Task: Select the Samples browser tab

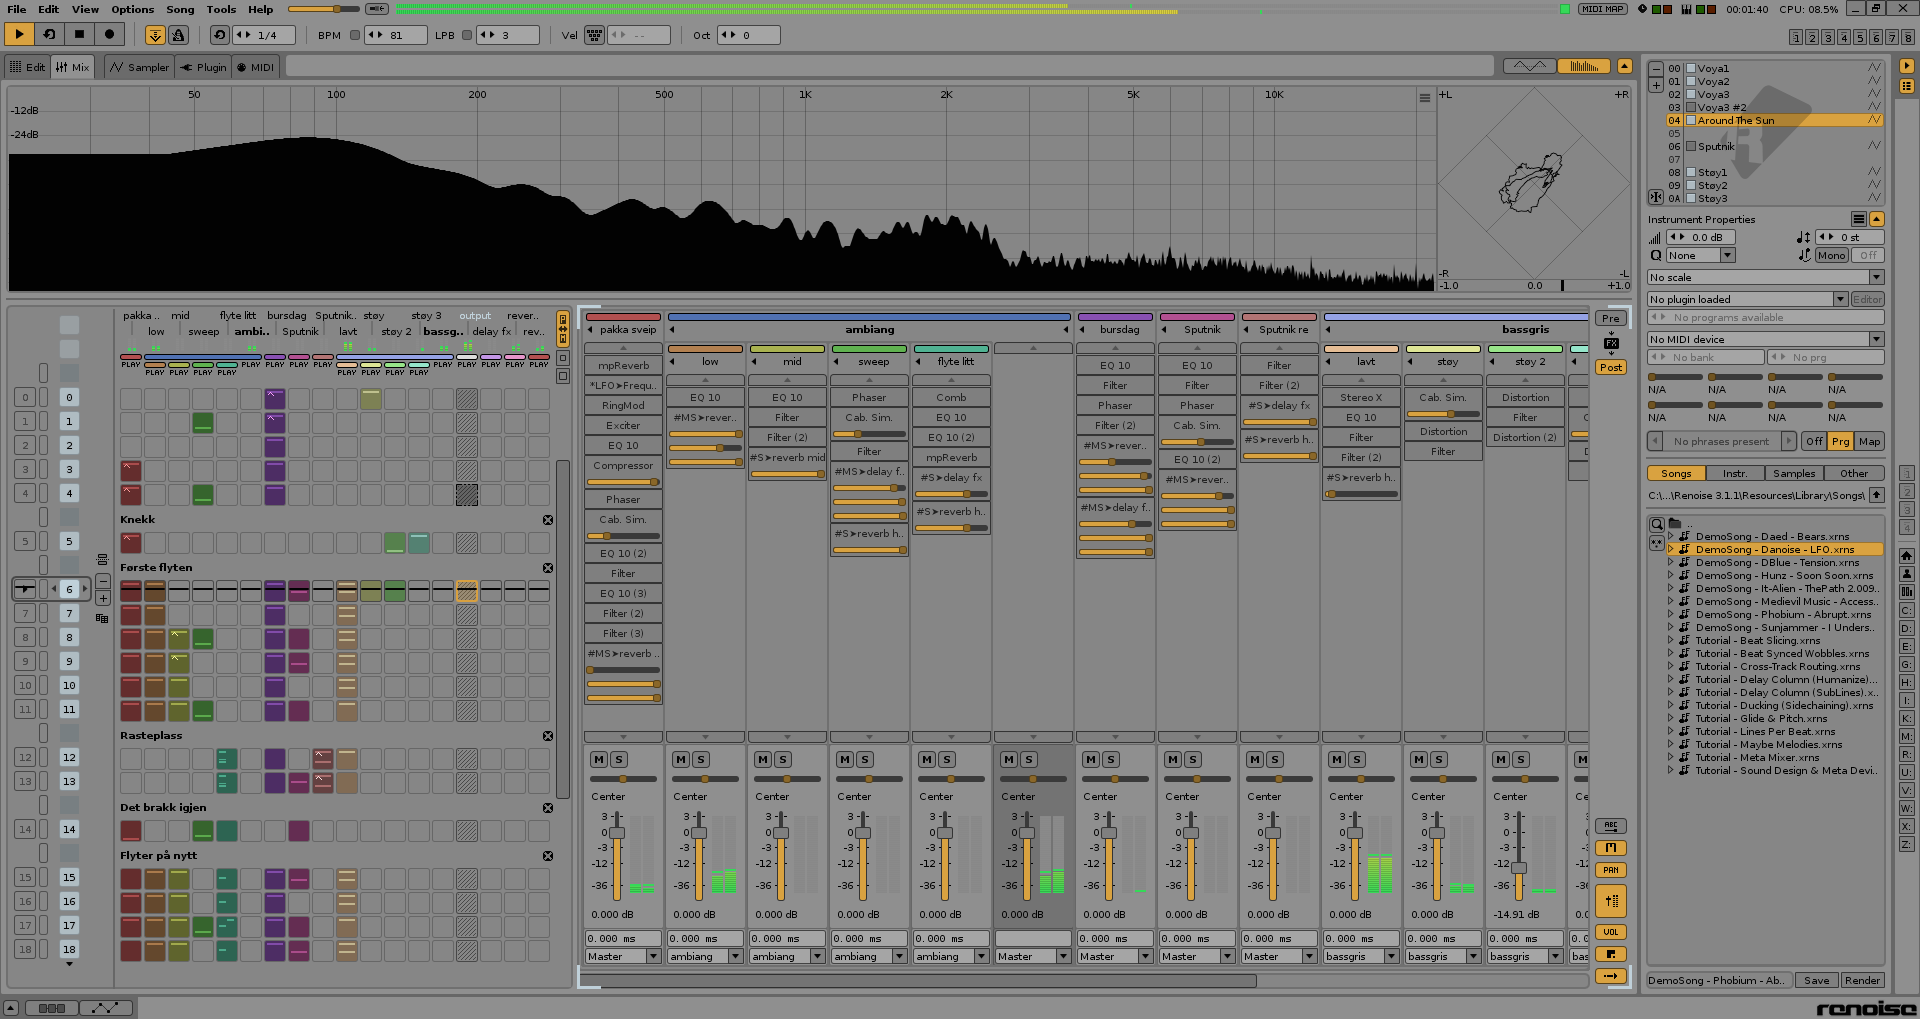Action: click(x=1794, y=474)
